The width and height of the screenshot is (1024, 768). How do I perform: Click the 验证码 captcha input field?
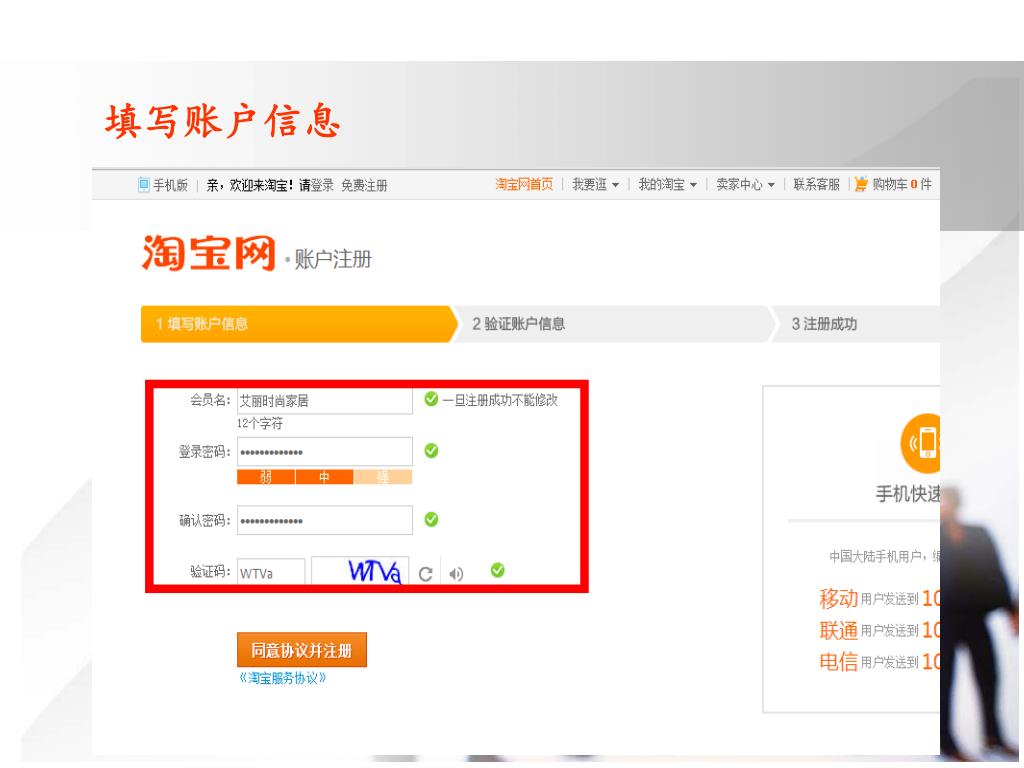271,573
